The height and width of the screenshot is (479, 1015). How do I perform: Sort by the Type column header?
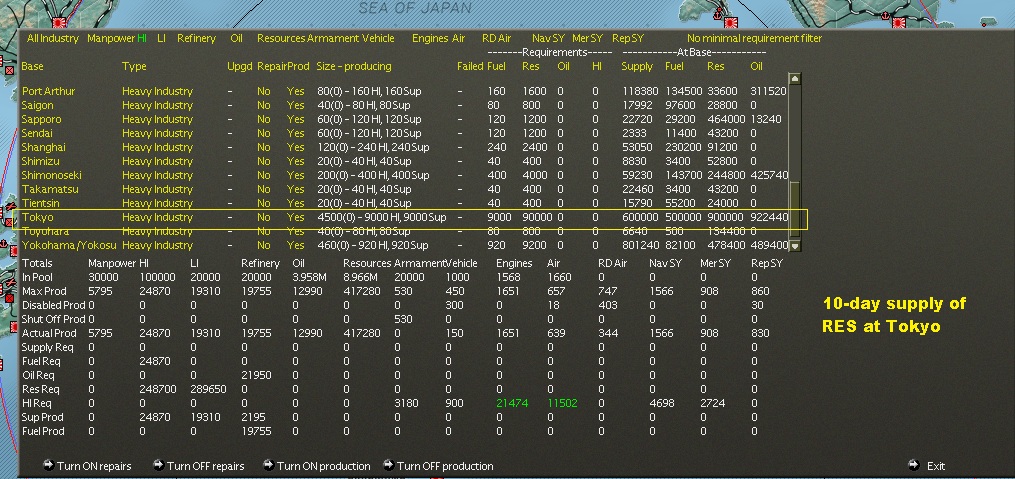point(134,66)
